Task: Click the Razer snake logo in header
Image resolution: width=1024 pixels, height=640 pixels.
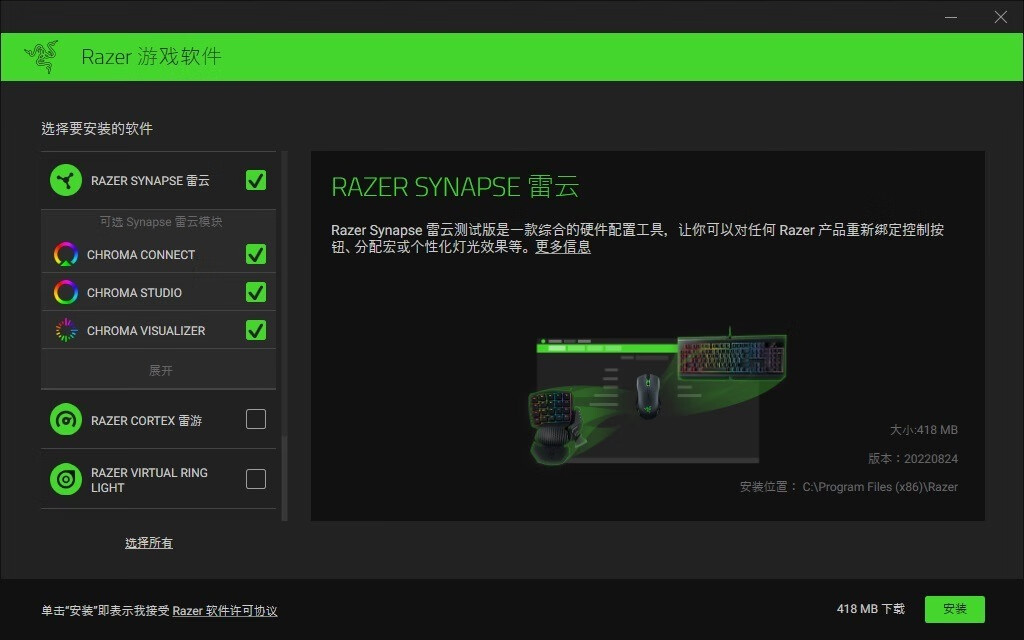Action: click(42, 57)
